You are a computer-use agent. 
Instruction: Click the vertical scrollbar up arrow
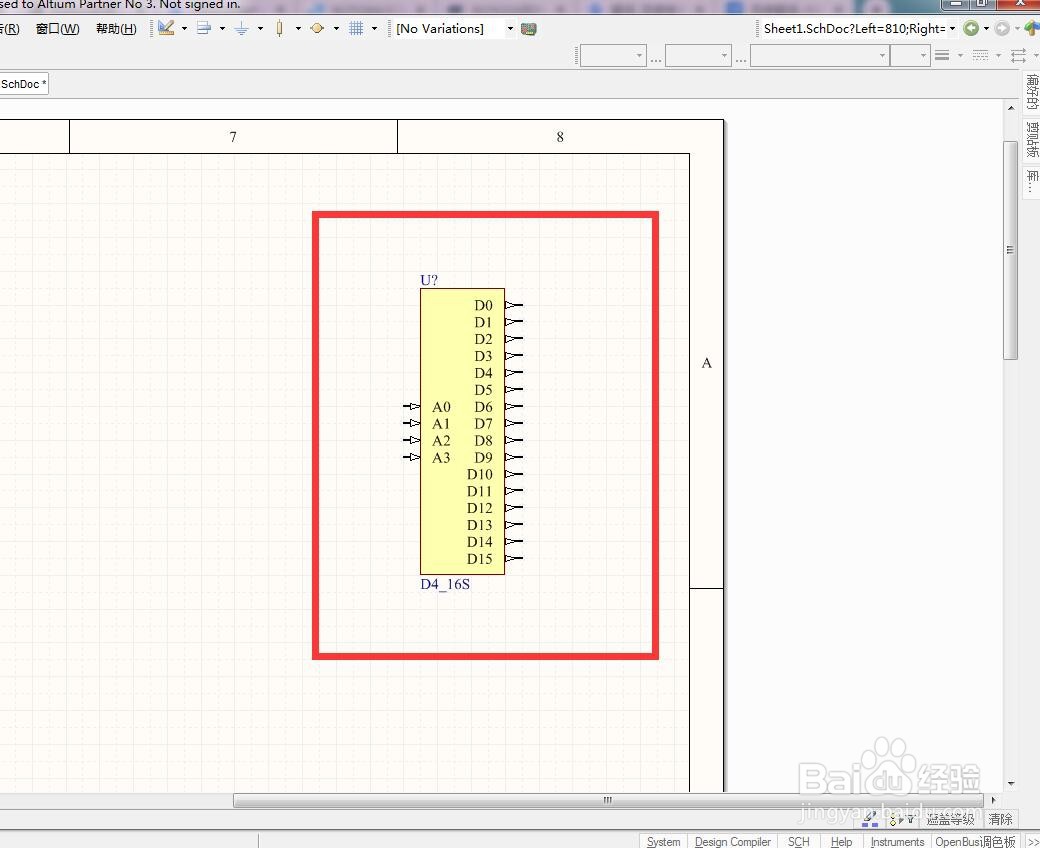tap(1011, 108)
